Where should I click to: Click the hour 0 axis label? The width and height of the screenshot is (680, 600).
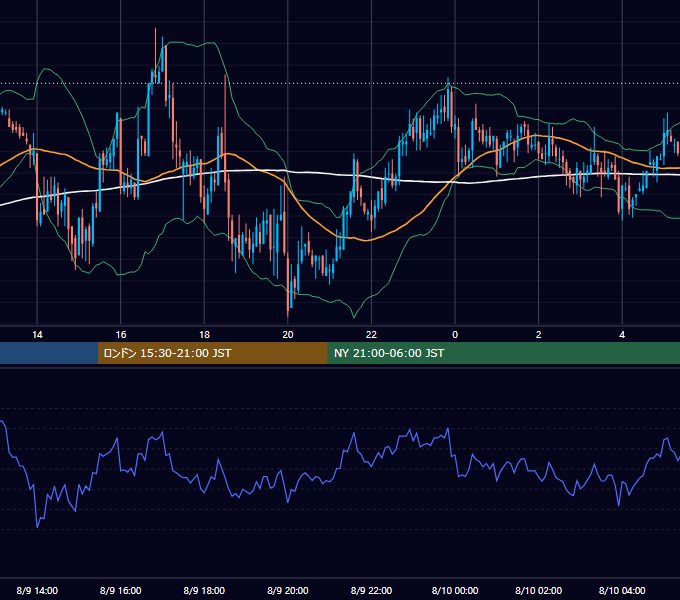pos(455,335)
